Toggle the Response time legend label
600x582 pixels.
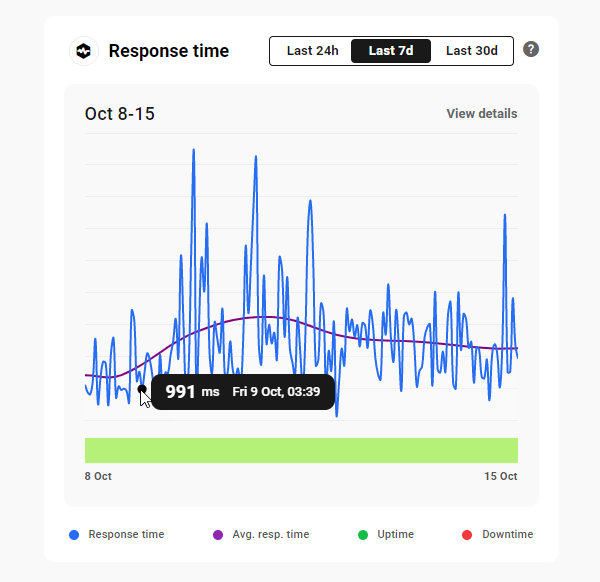[x=126, y=535]
